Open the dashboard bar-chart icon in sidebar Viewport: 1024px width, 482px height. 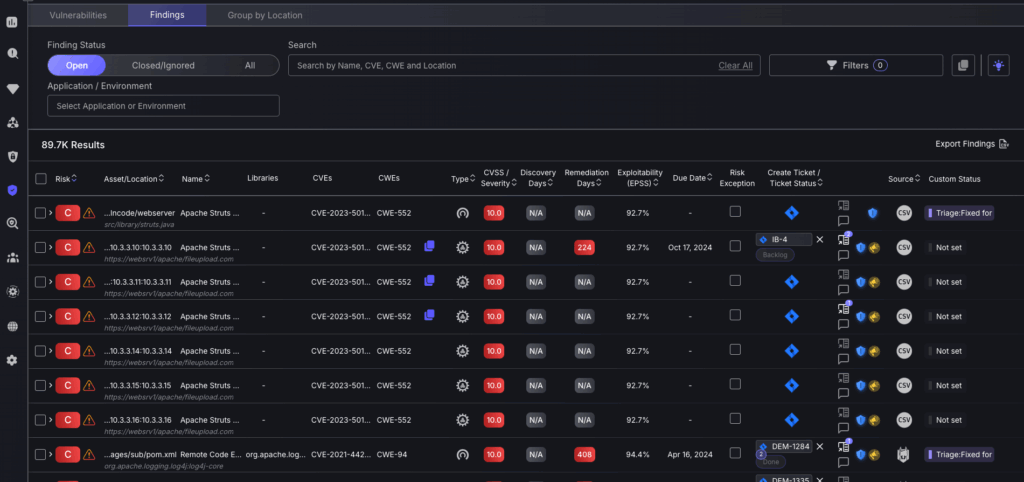click(12, 22)
